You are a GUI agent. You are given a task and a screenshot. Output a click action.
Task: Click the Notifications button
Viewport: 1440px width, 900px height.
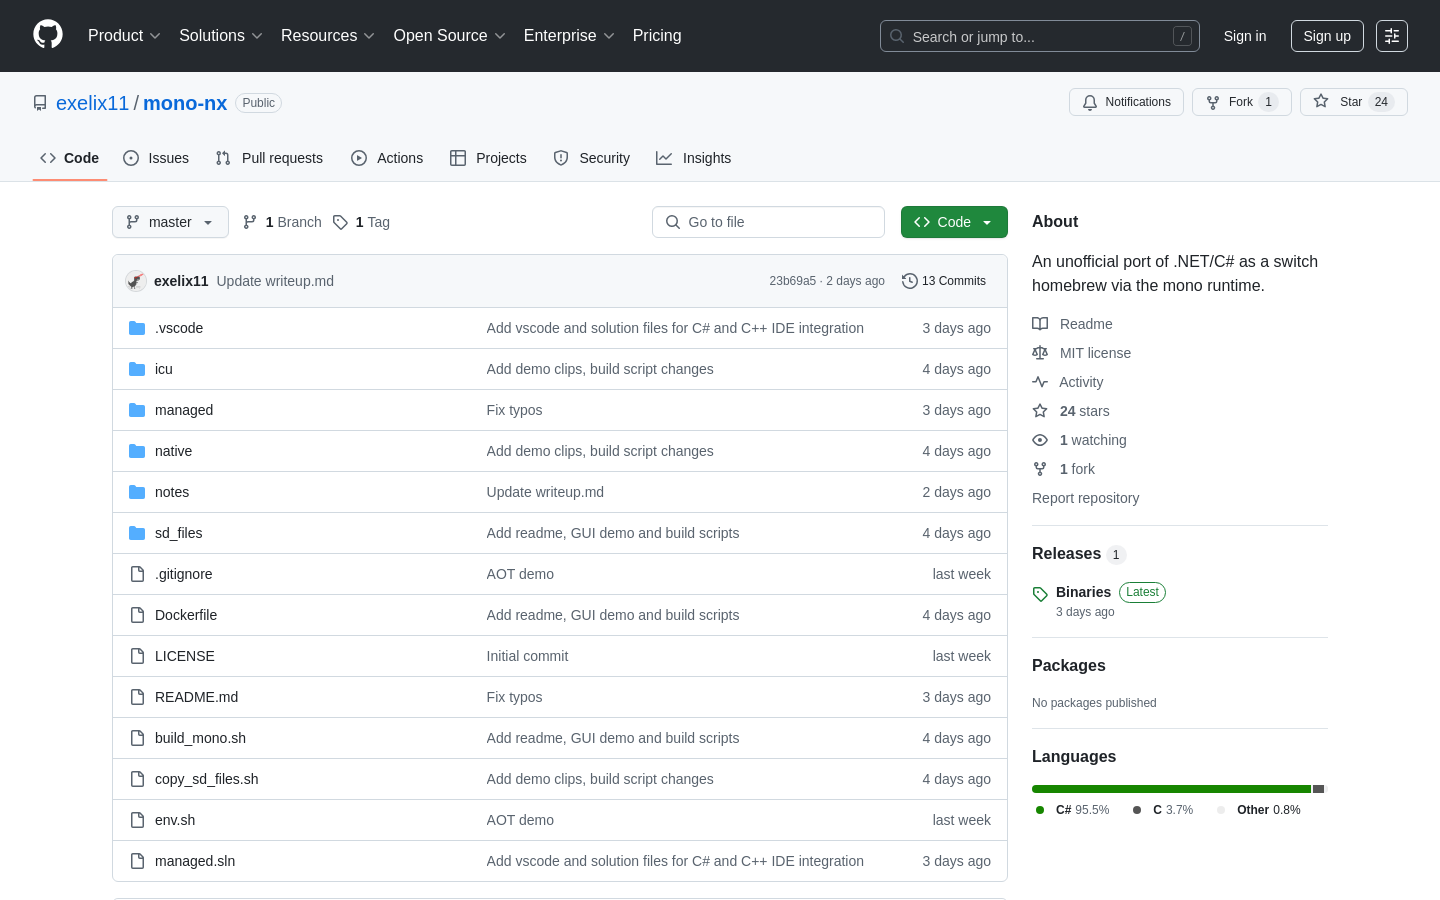point(1126,102)
